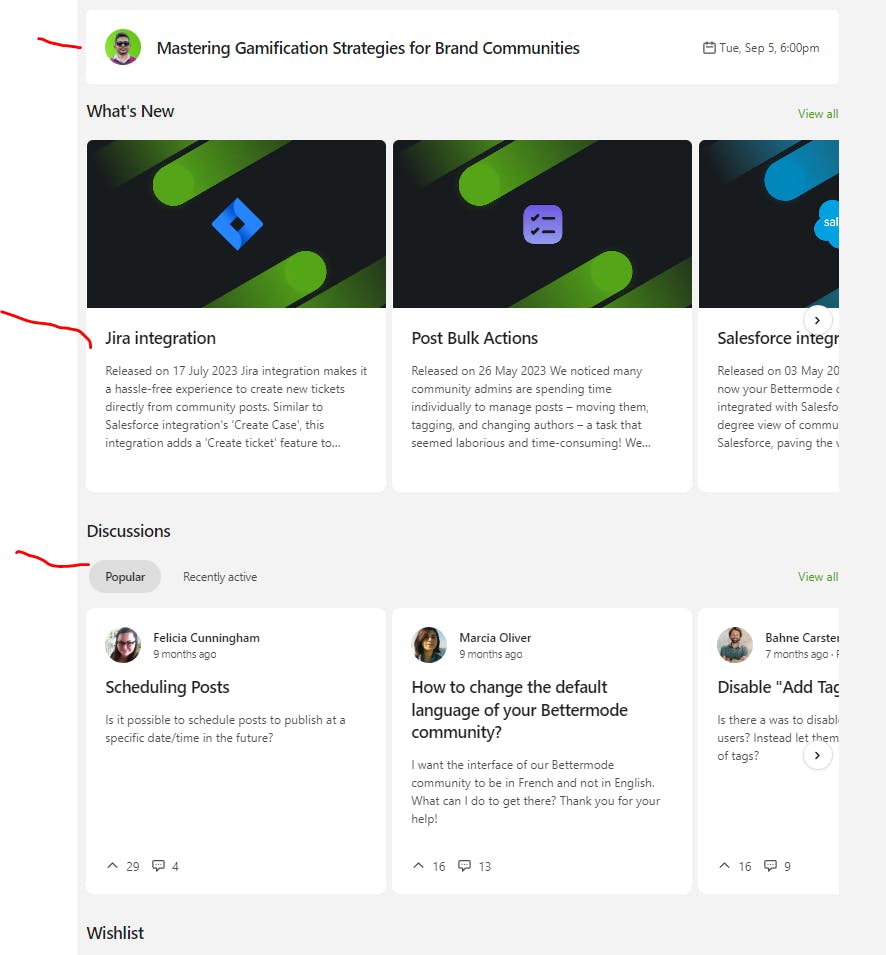The height and width of the screenshot is (955, 886).
Task: Click comment icon on default language post
Action: click(x=464, y=866)
